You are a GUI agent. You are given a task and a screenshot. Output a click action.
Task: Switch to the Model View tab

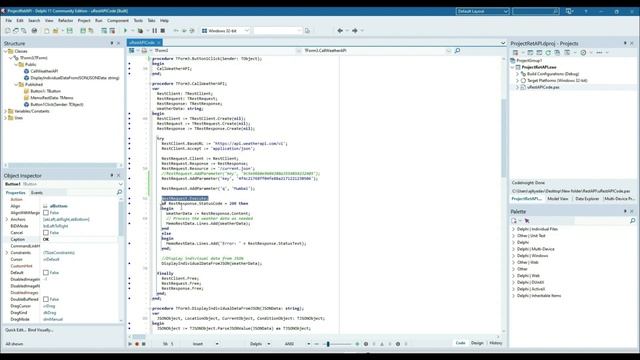(558, 199)
